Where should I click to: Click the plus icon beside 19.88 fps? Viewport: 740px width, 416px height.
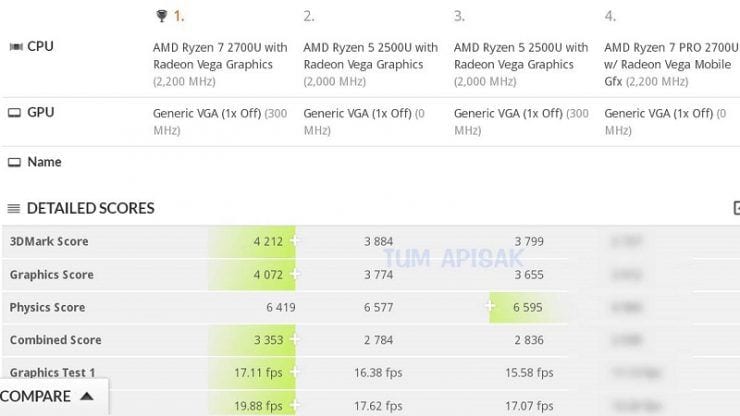pyautogui.click(x=294, y=405)
